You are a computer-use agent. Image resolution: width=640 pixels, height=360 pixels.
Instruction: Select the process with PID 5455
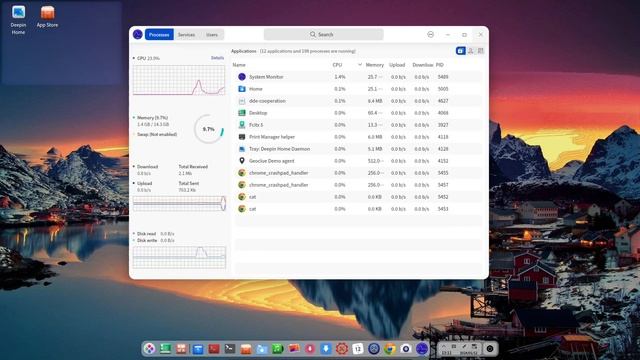click(x=358, y=173)
